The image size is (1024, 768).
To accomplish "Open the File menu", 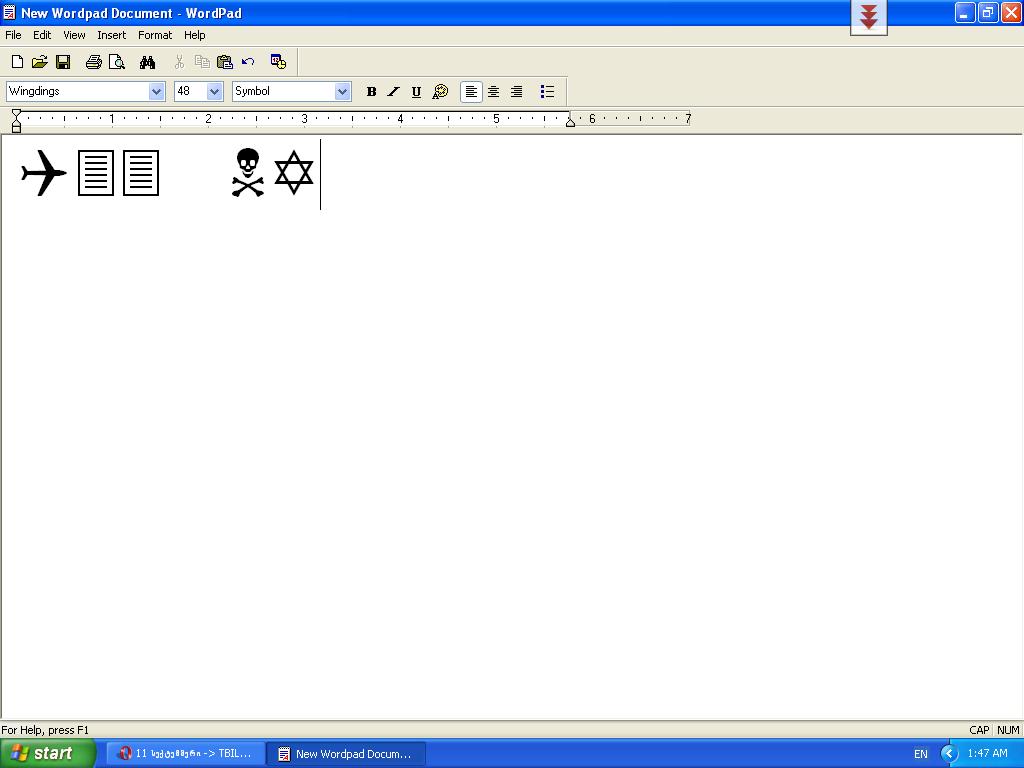I will tap(13, 35).
